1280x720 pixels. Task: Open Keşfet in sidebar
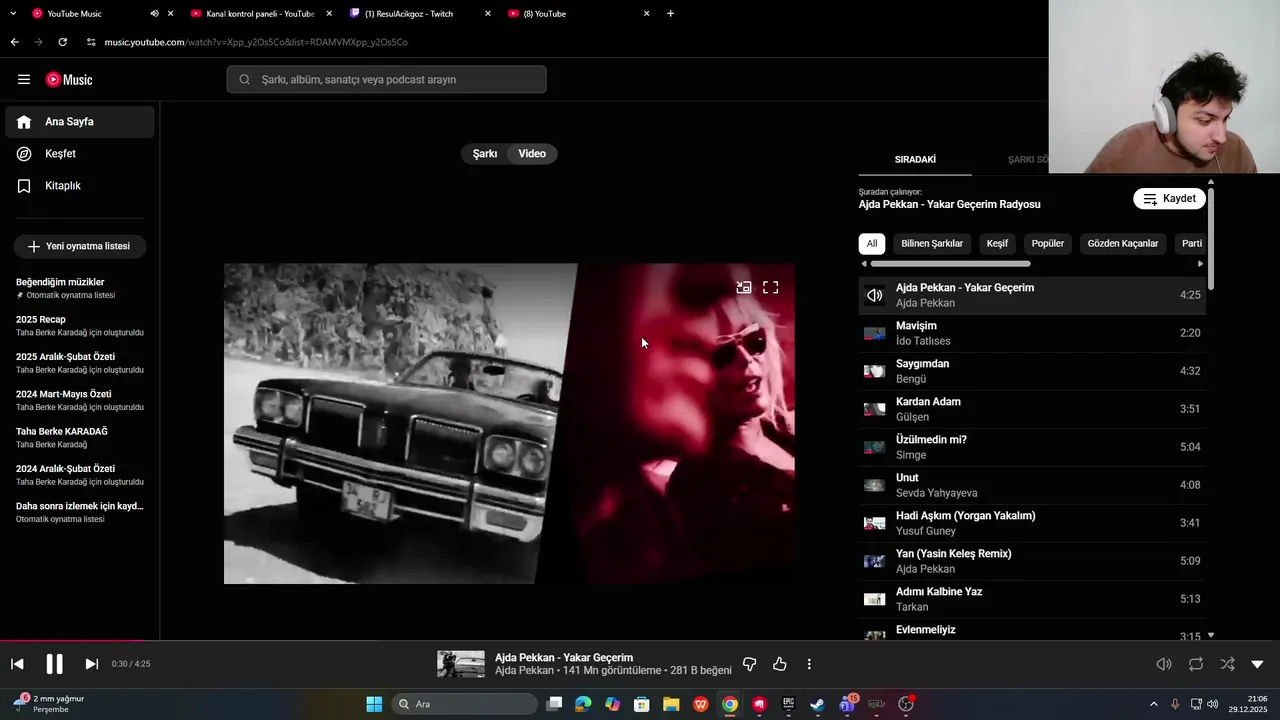(x=80, y=154)
